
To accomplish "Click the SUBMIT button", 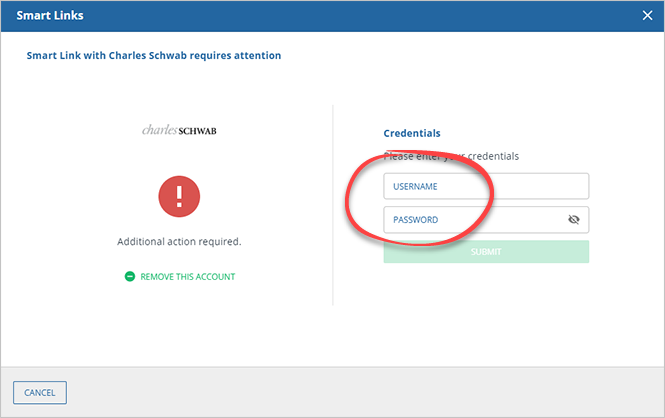I will pos(486,252).
